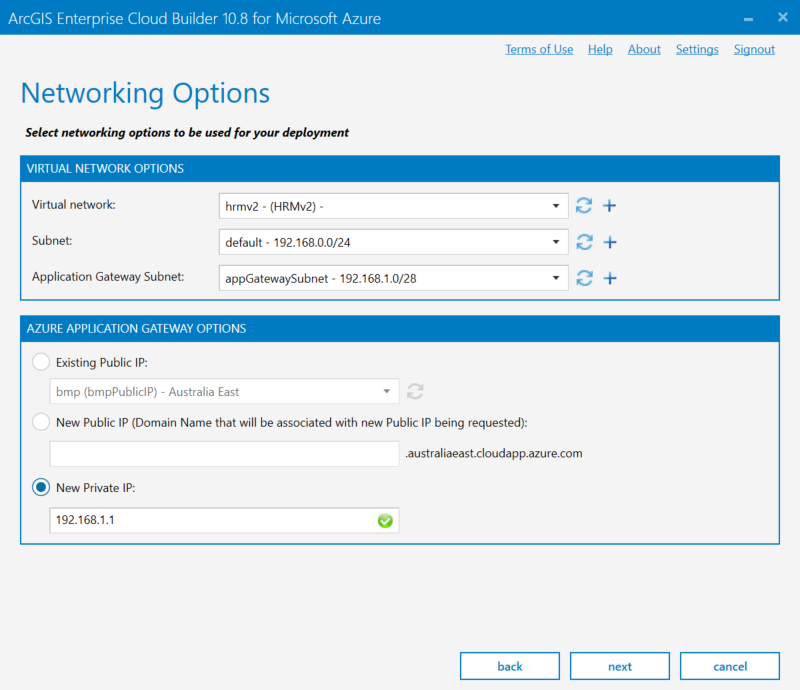Screen dimensions: 800x690
Task: Click the New Public IP domain name field
Action: click(x=224, y=454)
